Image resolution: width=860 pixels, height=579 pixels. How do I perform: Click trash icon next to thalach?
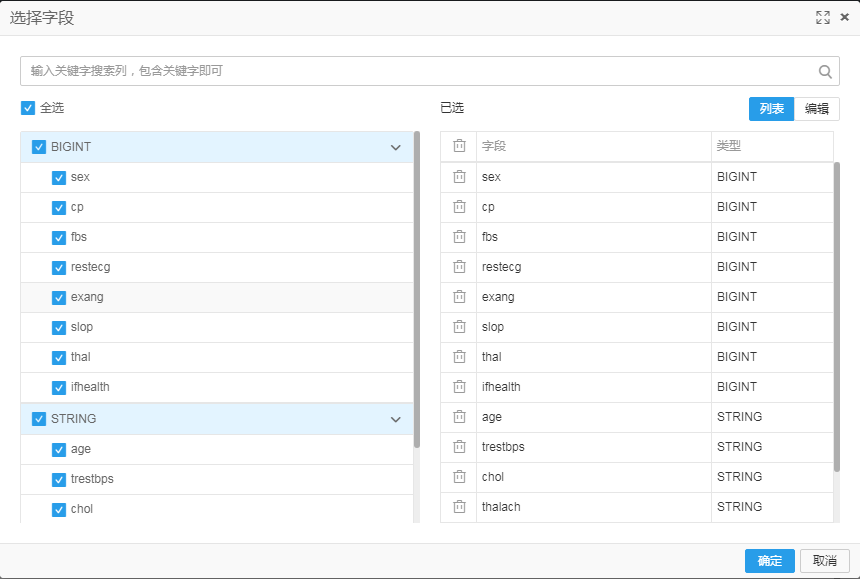point(459,507)
